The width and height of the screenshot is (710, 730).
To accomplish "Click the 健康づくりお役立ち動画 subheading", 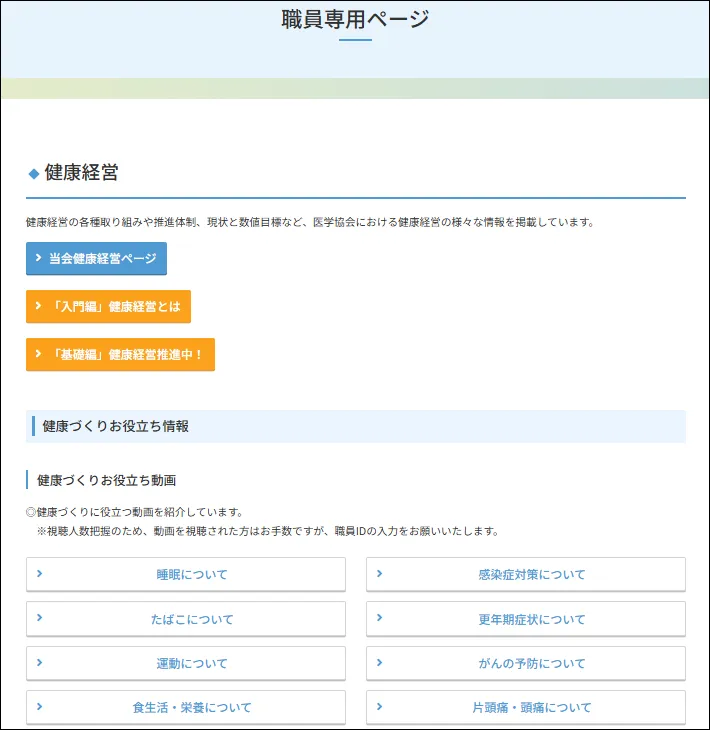I will point(107,480).
